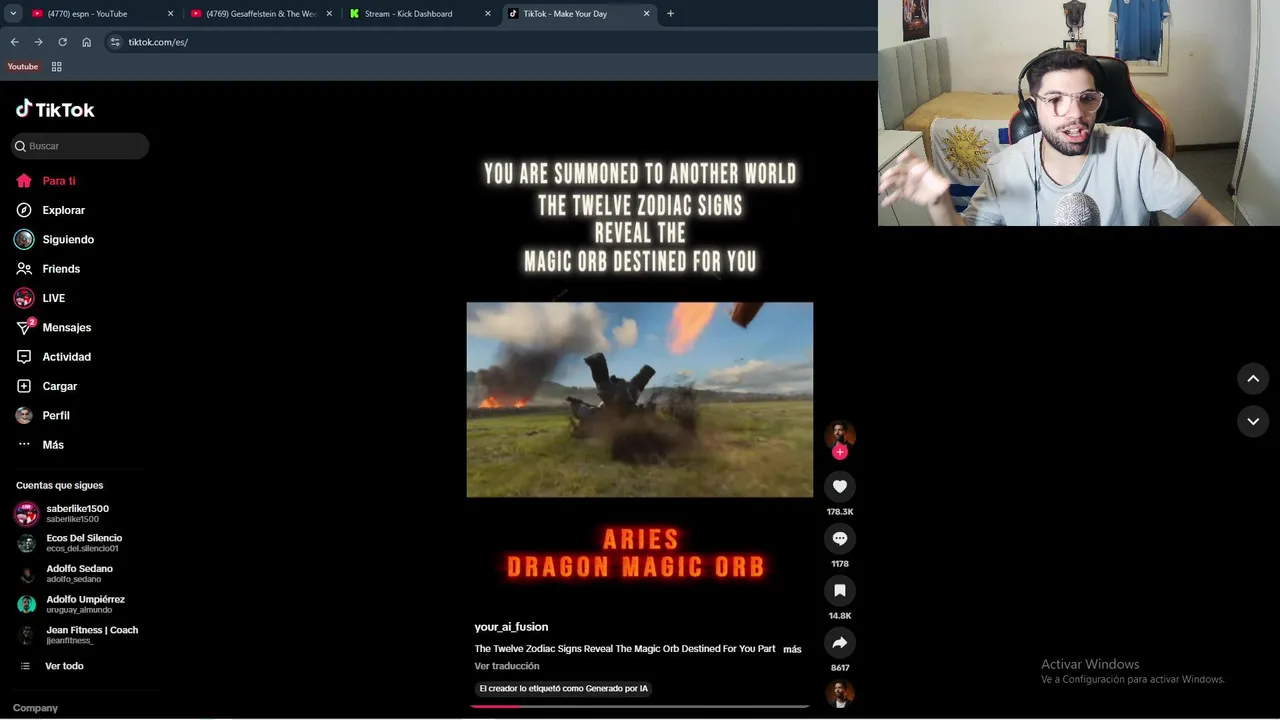Open the sound disc at bottom right
The image size is (1280, 720).
click(x=840, y=694)
